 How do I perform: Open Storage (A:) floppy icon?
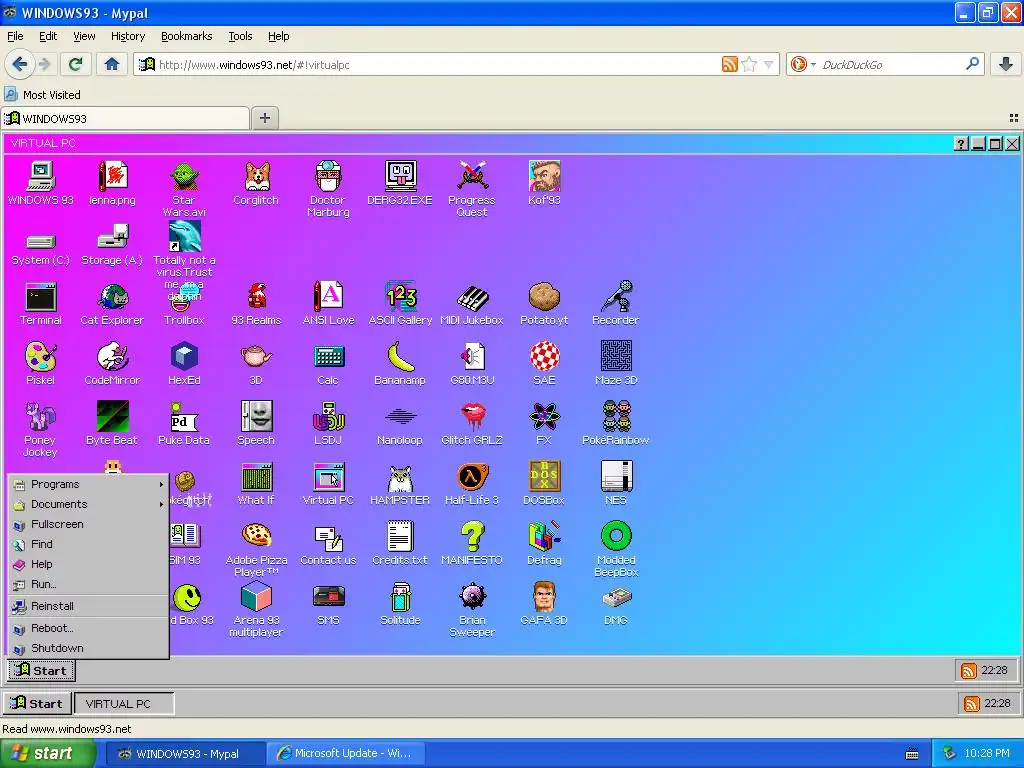[x=112, y=246]
